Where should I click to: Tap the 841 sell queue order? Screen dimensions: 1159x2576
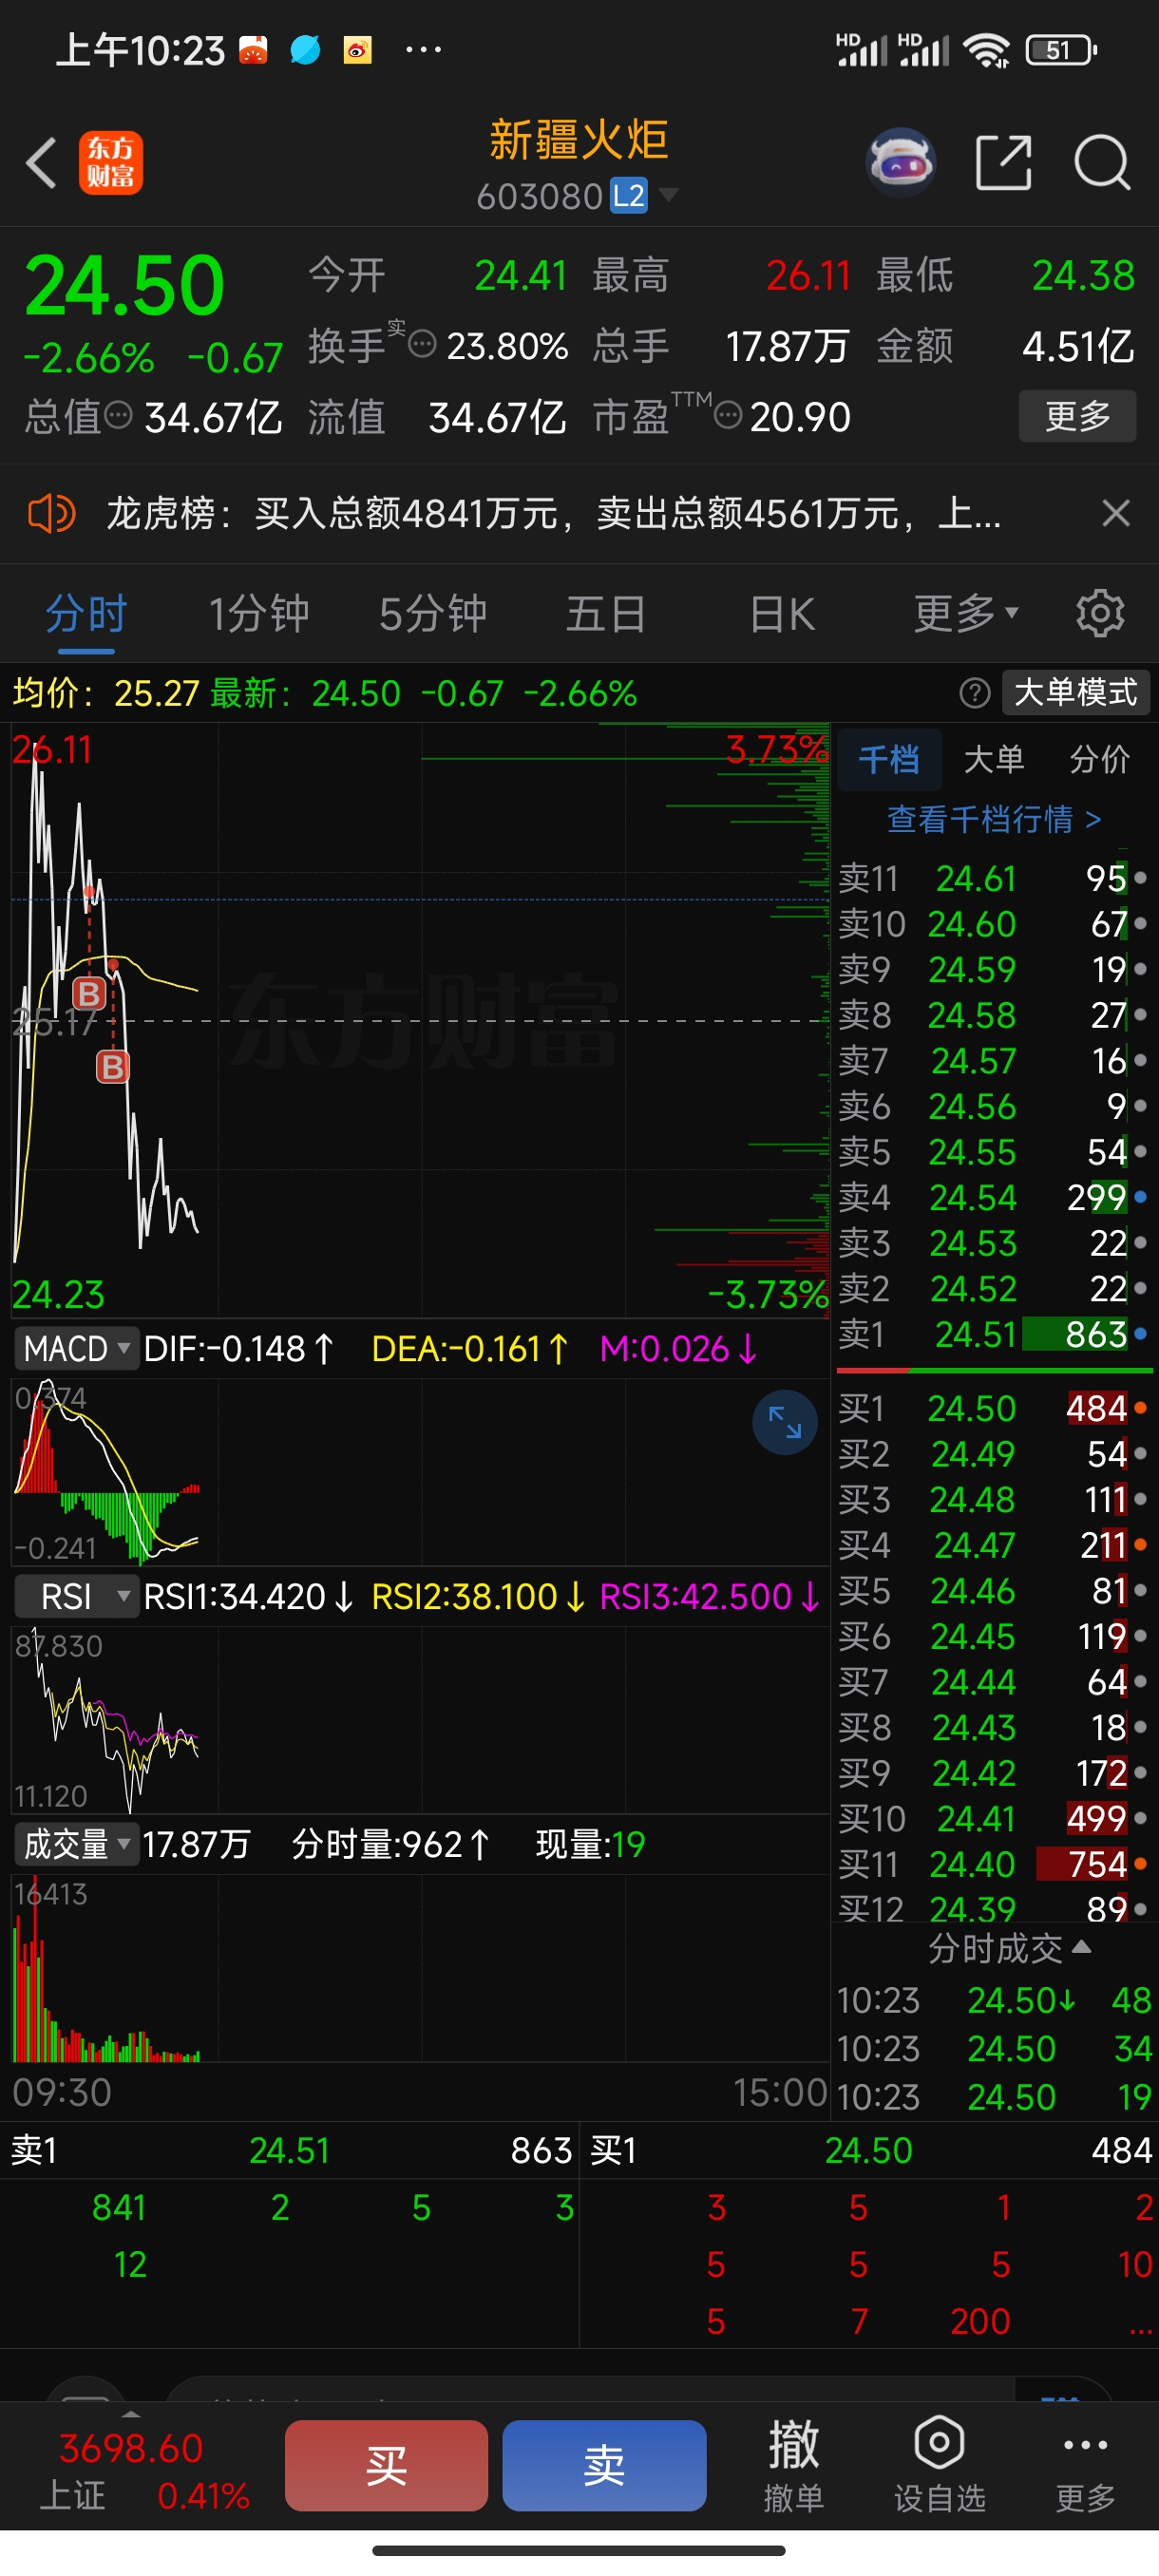coord(119,2207)
